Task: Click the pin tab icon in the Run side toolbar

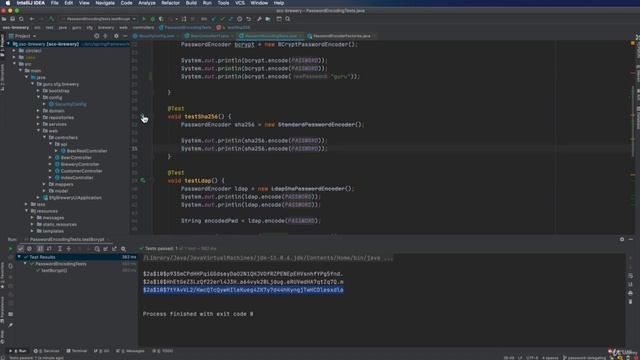Action: (11, 325)
